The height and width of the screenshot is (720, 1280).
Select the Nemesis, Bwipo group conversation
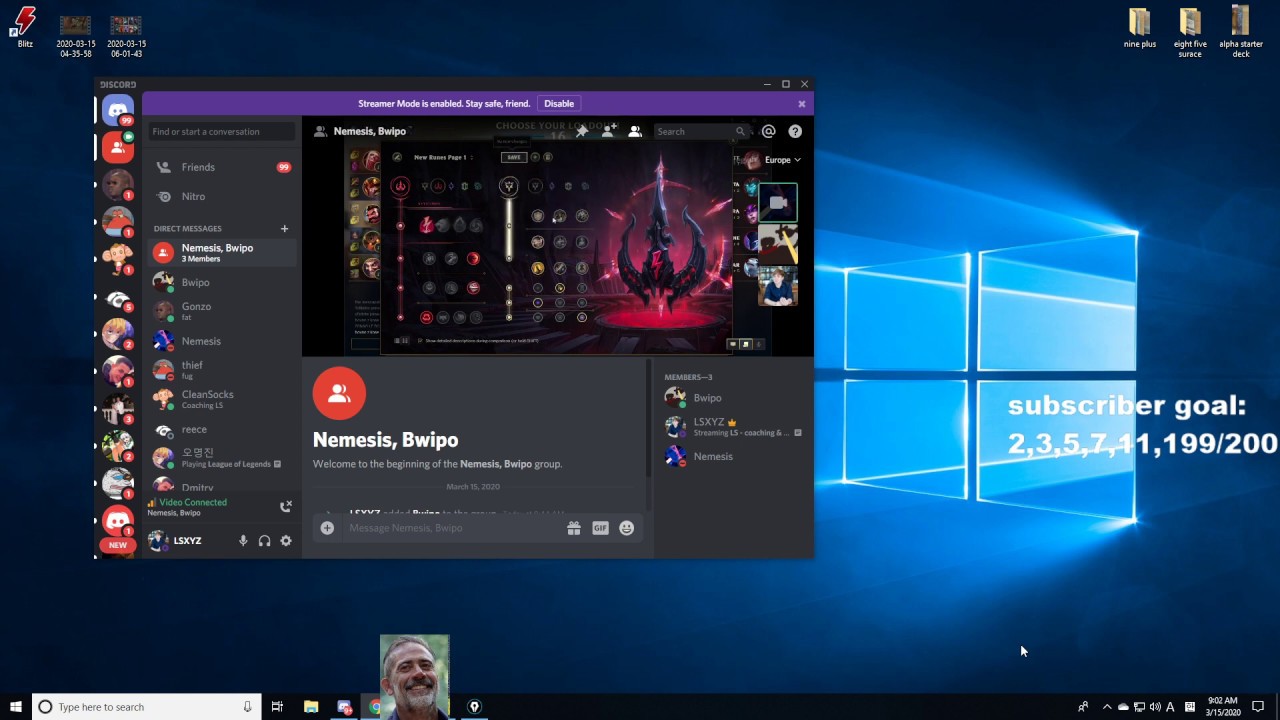222,253
